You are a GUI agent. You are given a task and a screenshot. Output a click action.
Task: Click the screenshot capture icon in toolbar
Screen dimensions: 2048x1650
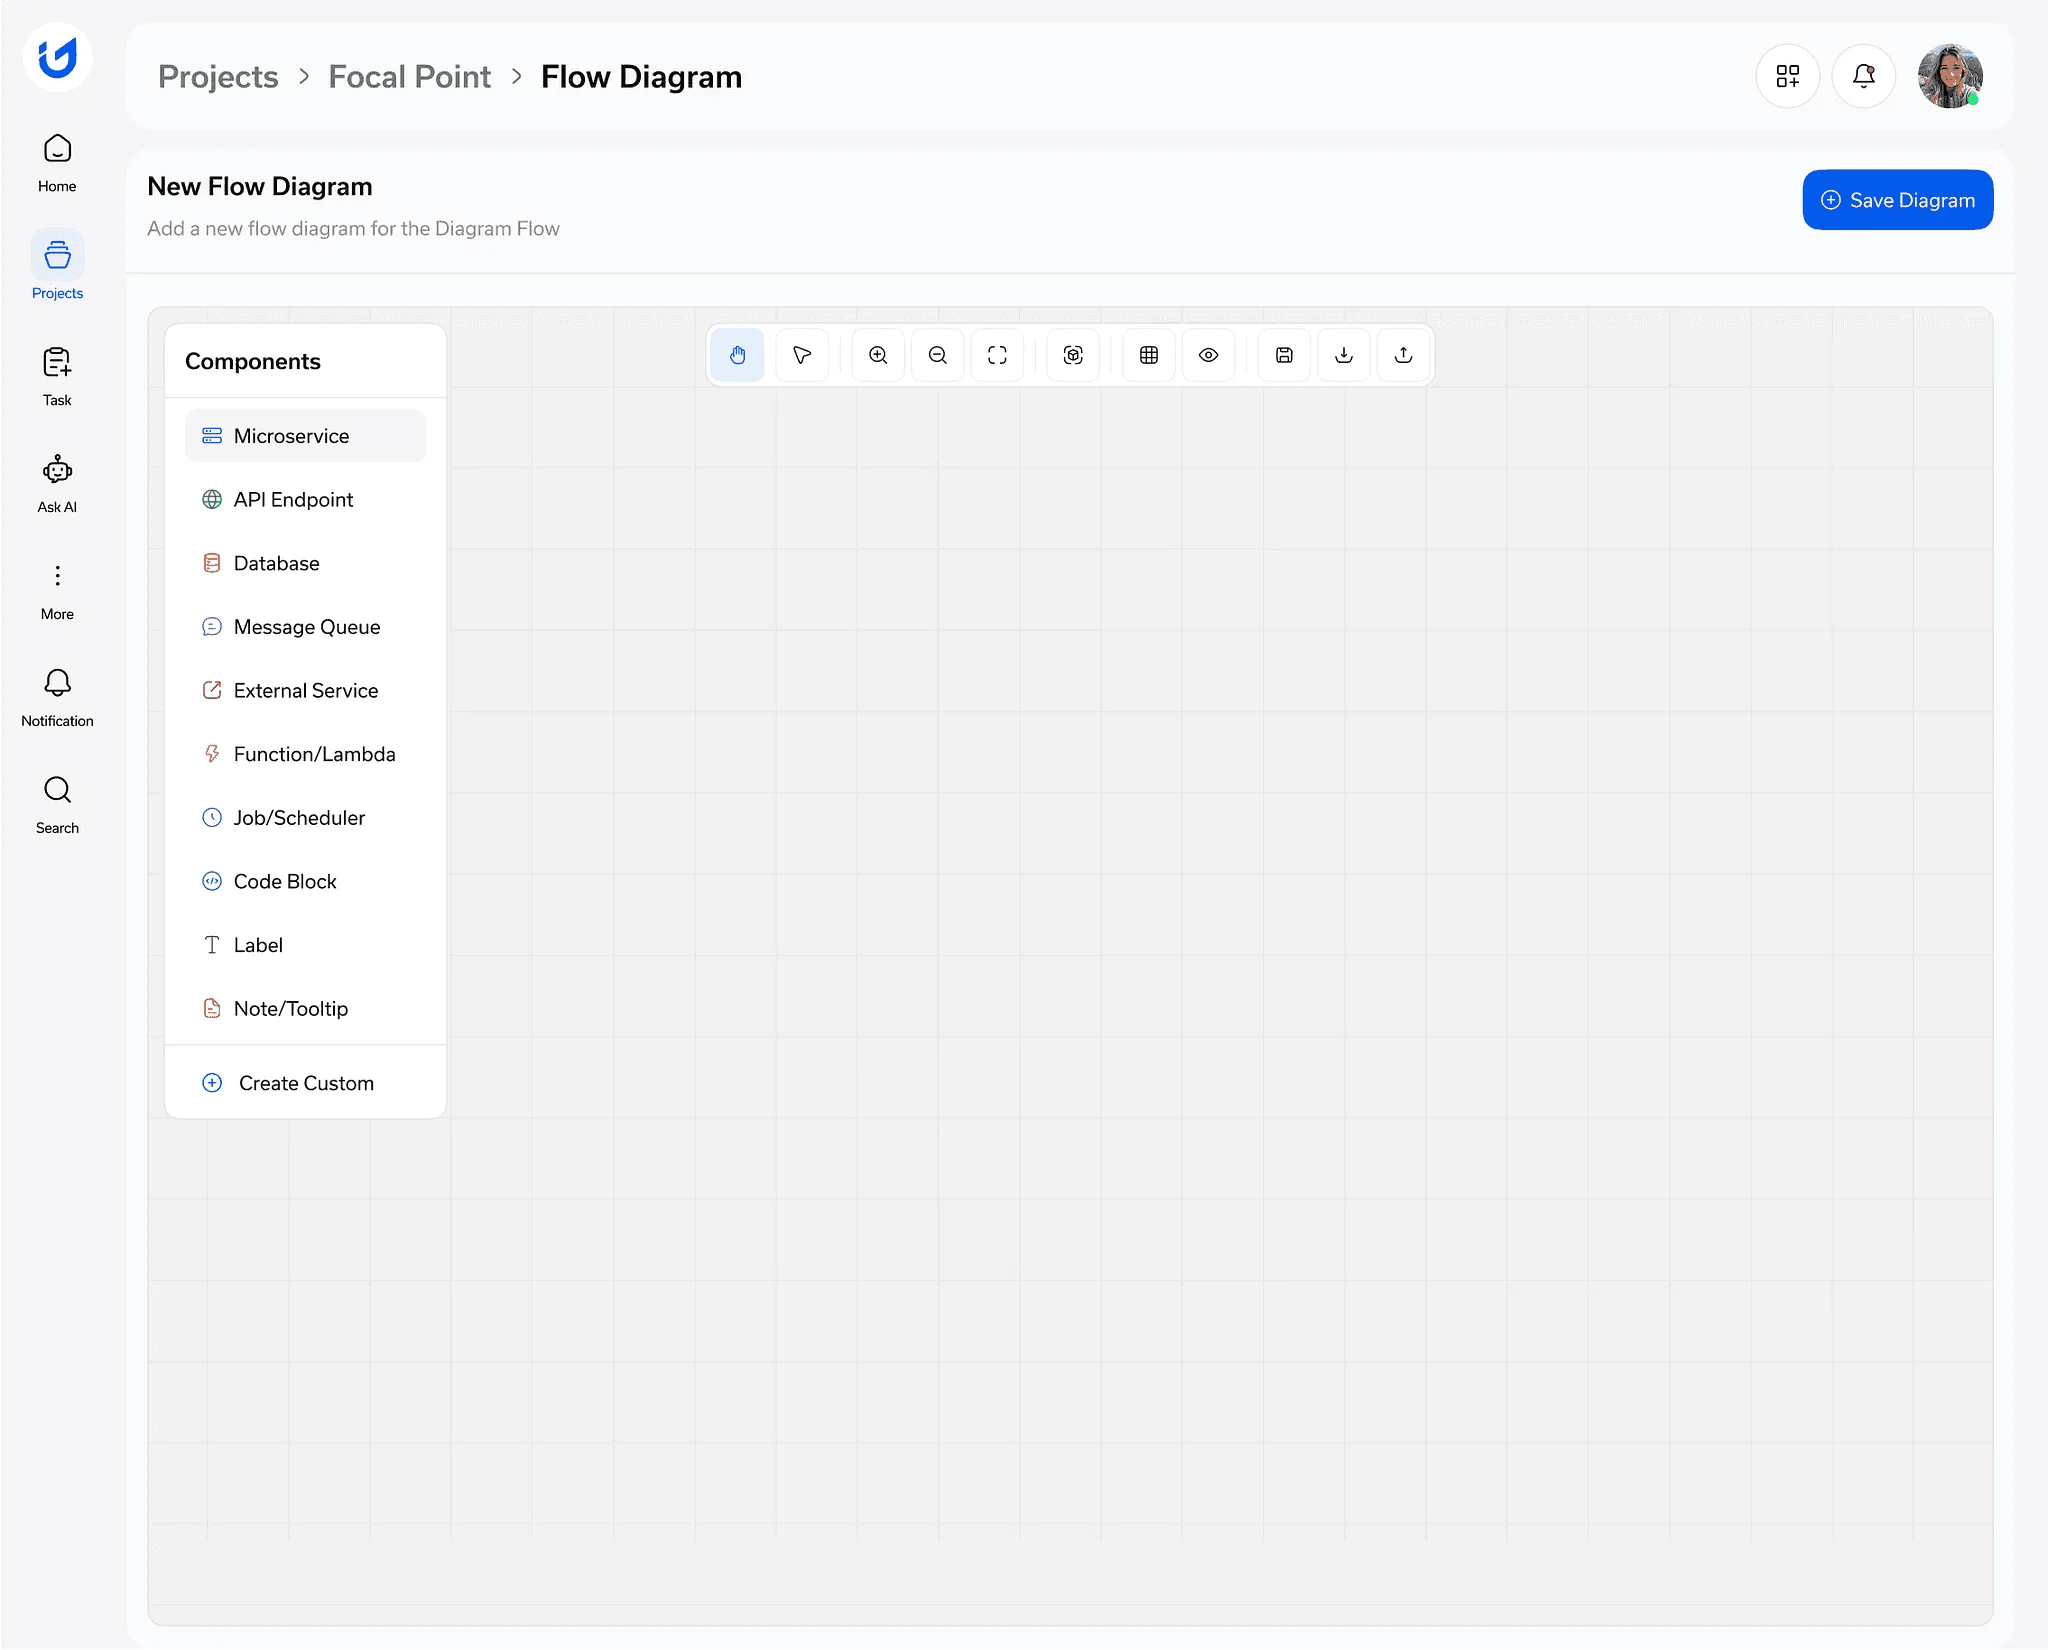[1073, 355]
